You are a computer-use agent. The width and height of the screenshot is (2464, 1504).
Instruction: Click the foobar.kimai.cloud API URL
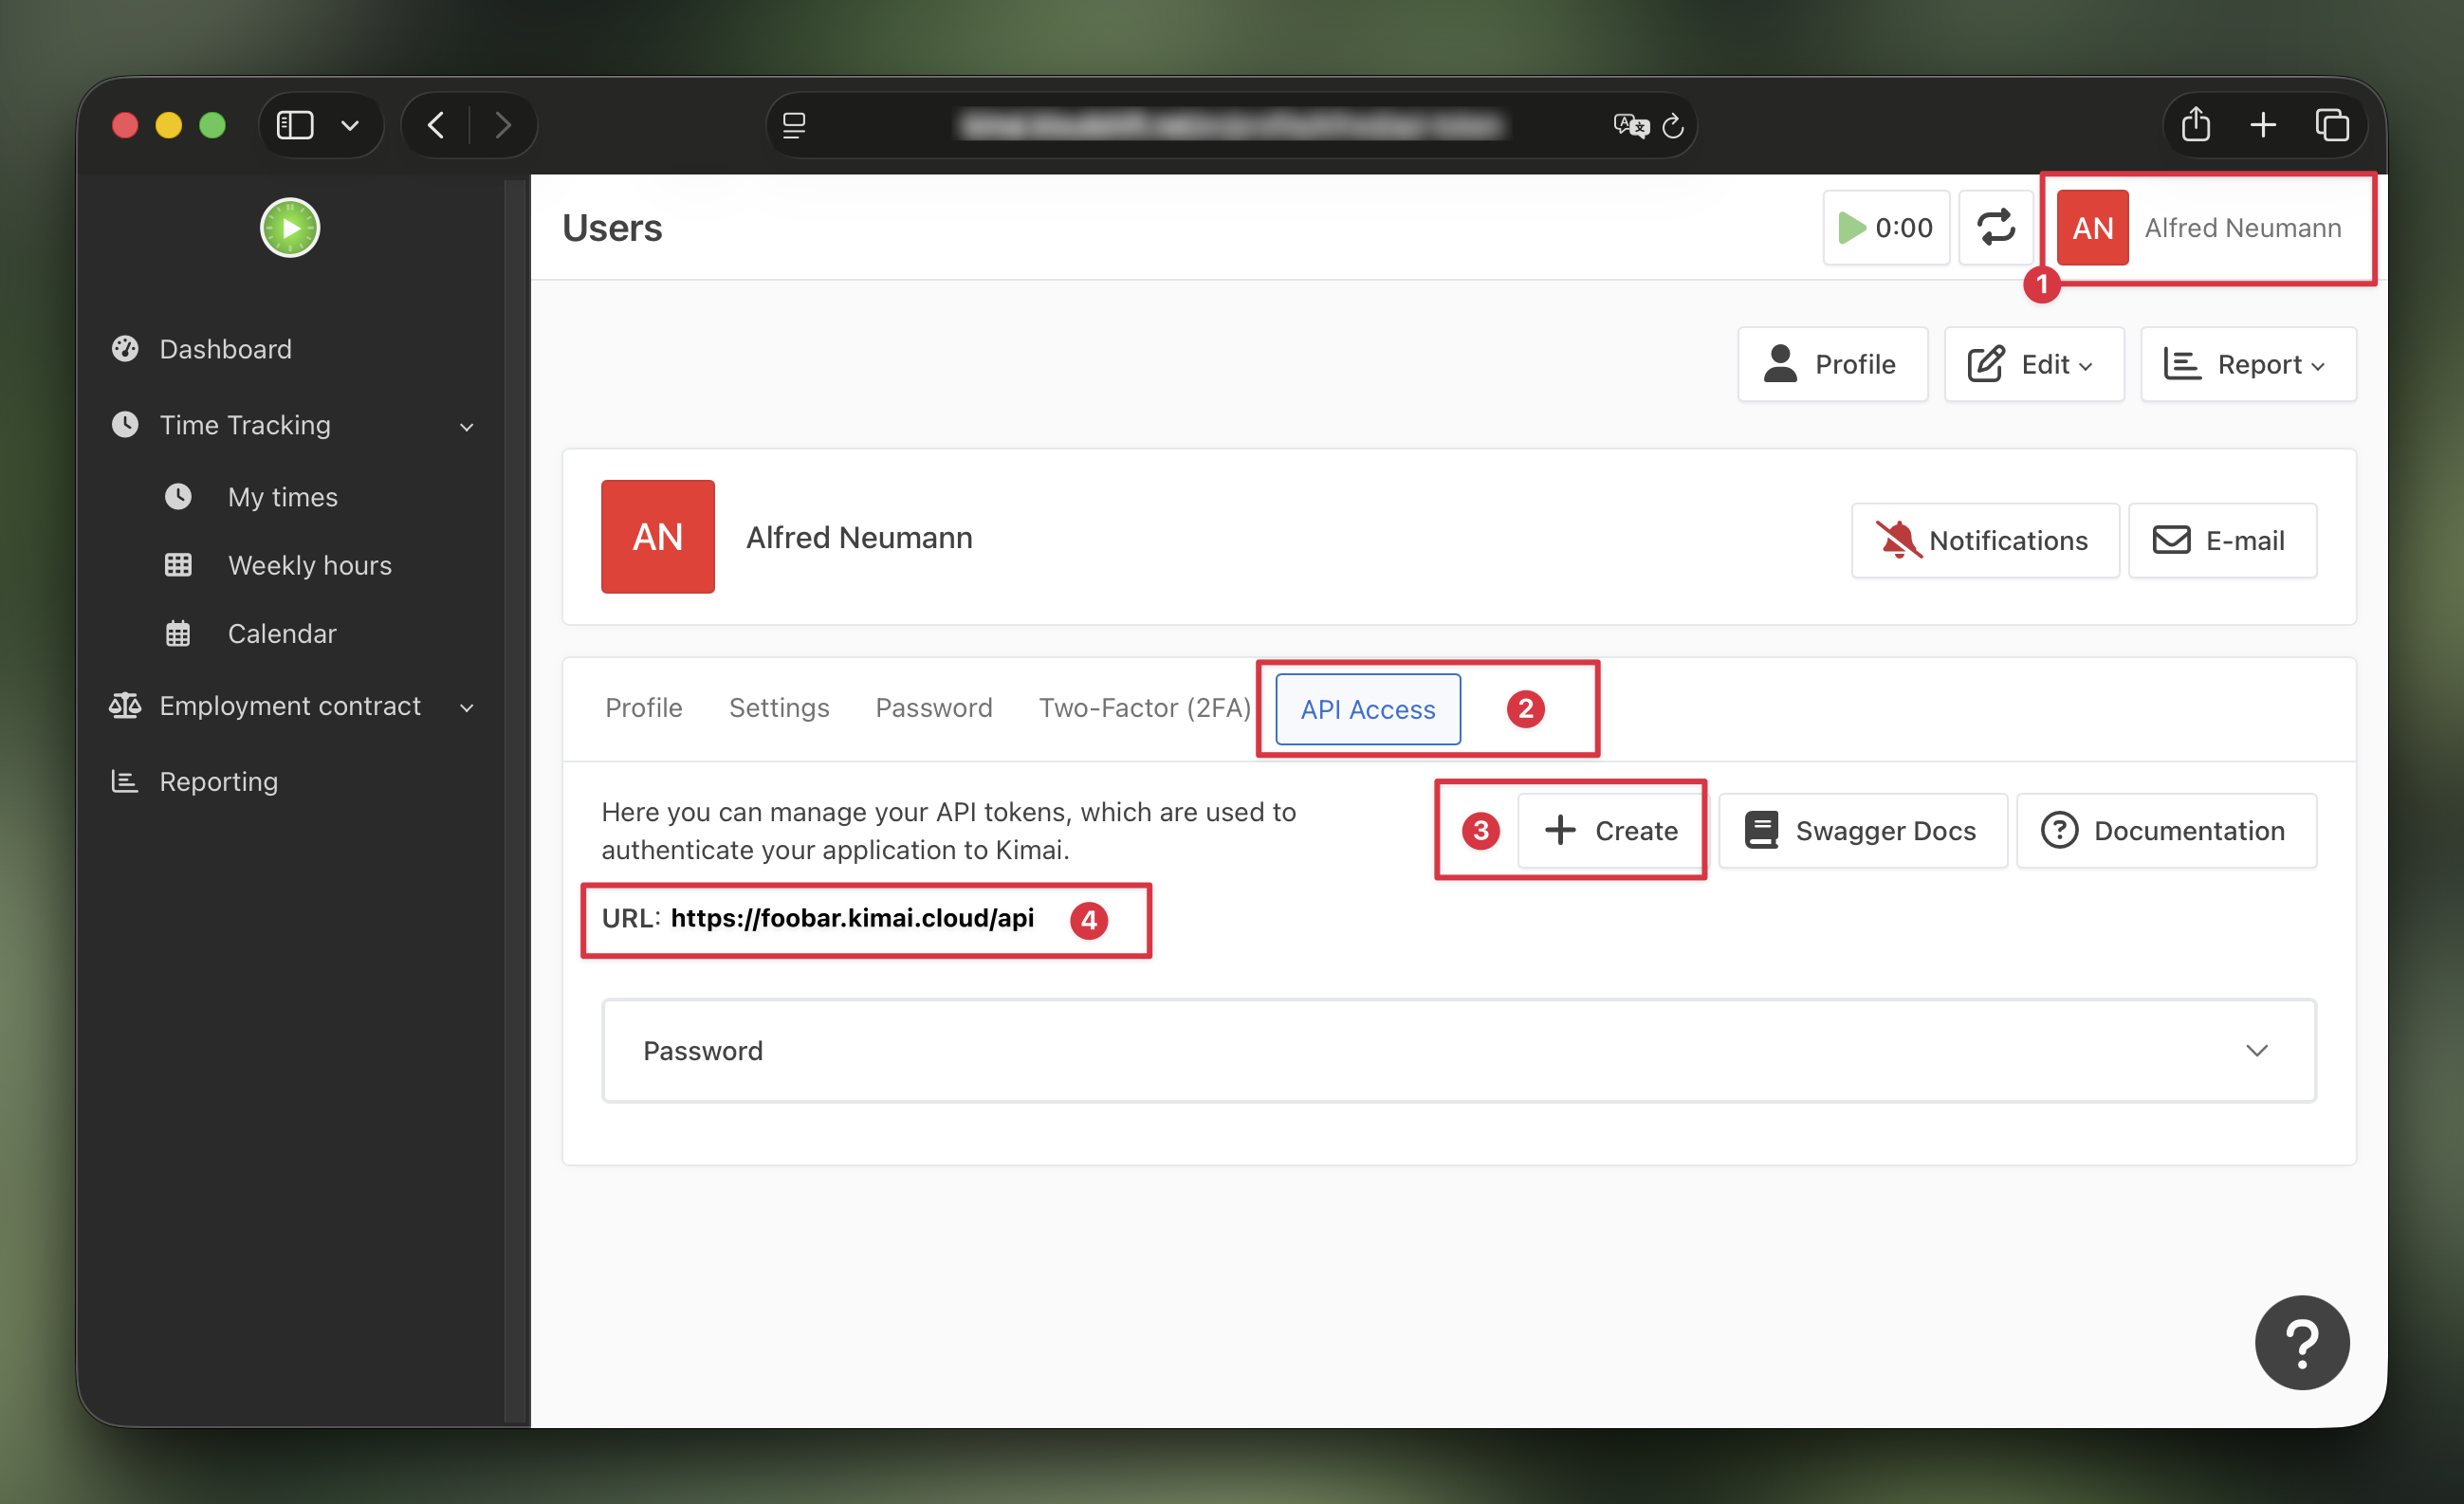tap(853, 918)
